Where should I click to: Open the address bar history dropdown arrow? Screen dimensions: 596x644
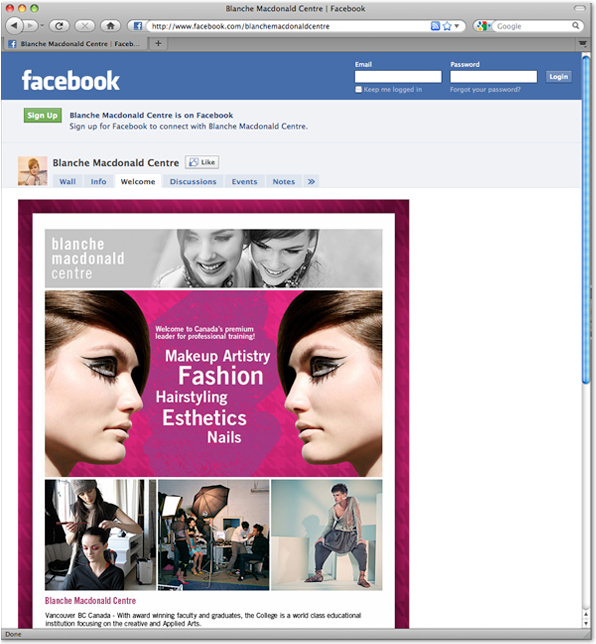(x=456, y=26)
